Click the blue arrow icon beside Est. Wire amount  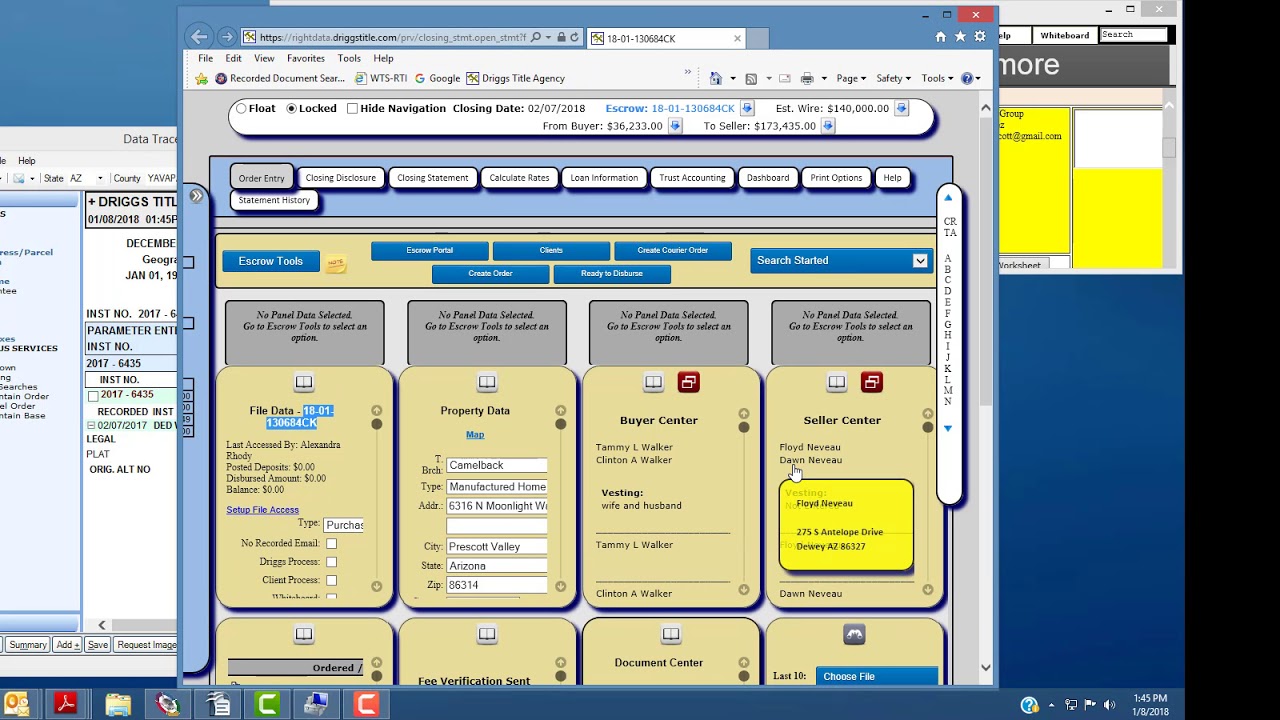coord(901,108)
